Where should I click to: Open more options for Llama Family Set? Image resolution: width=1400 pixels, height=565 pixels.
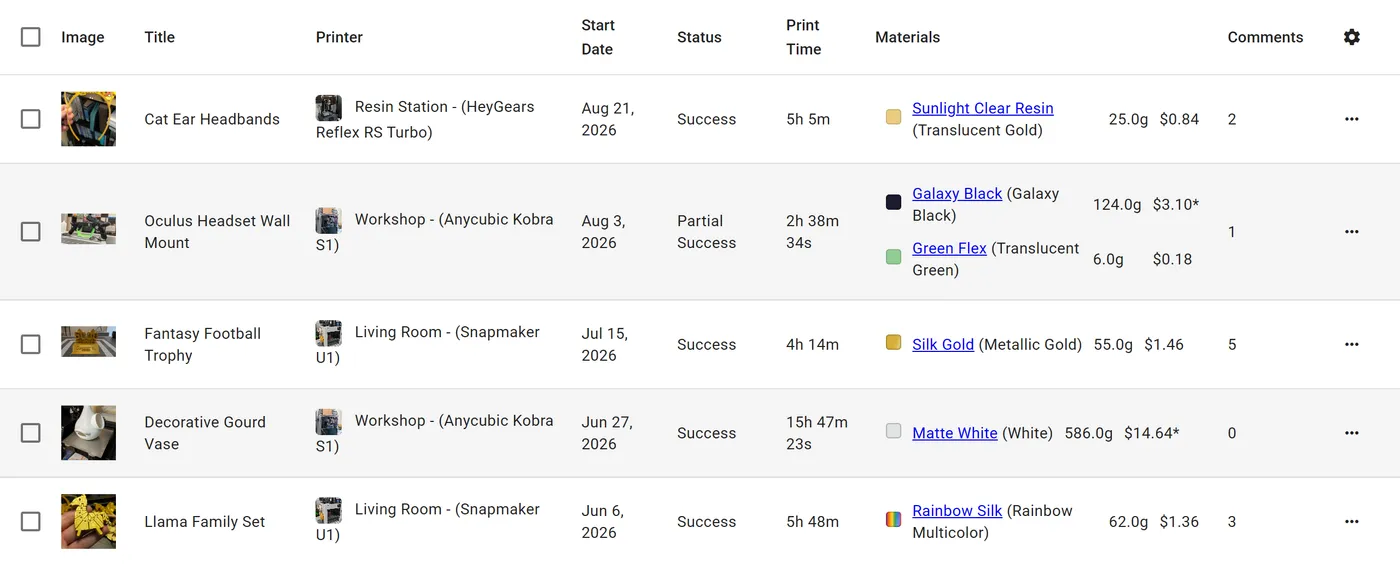(x=1352, y=521)
